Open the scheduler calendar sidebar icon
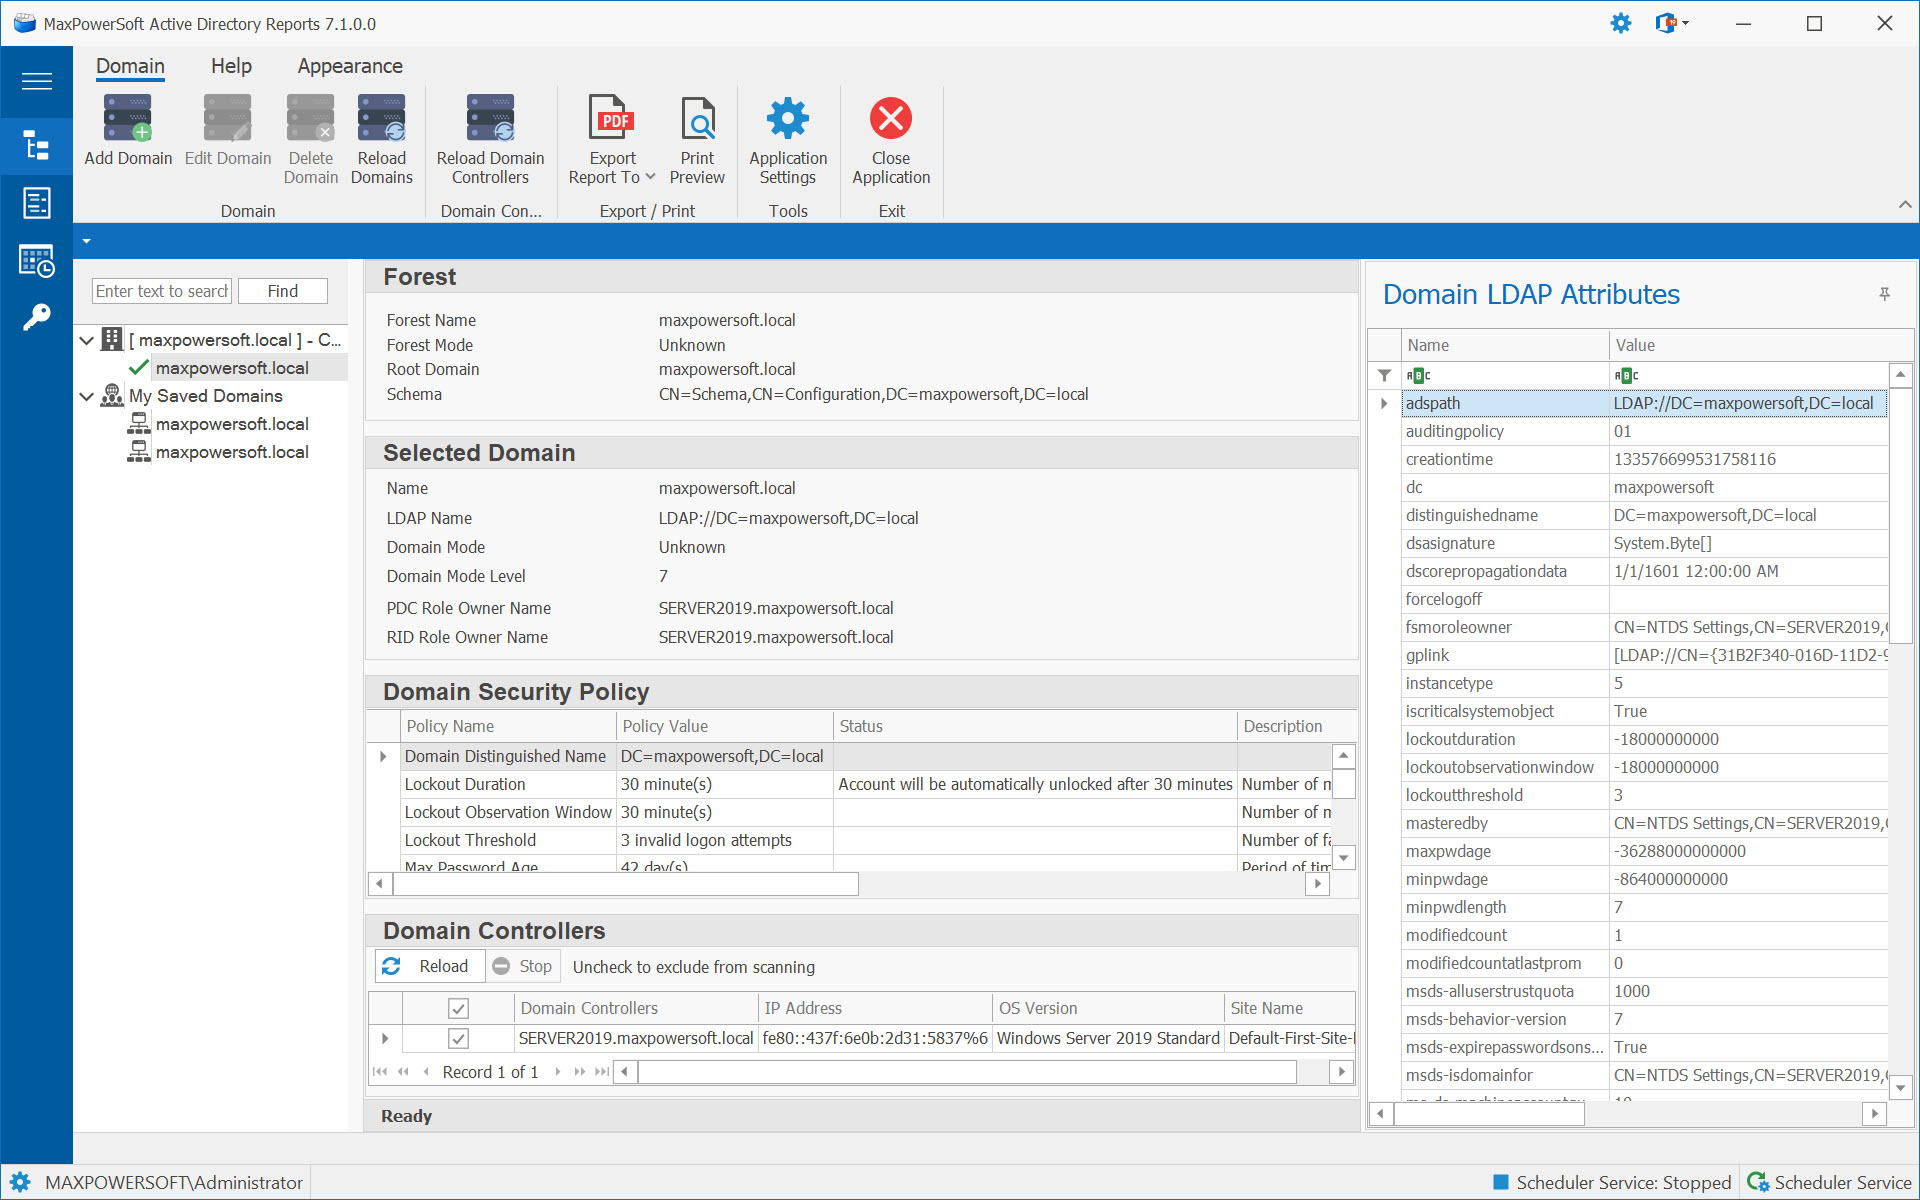 pyautogui.click(x=37, y=261)
